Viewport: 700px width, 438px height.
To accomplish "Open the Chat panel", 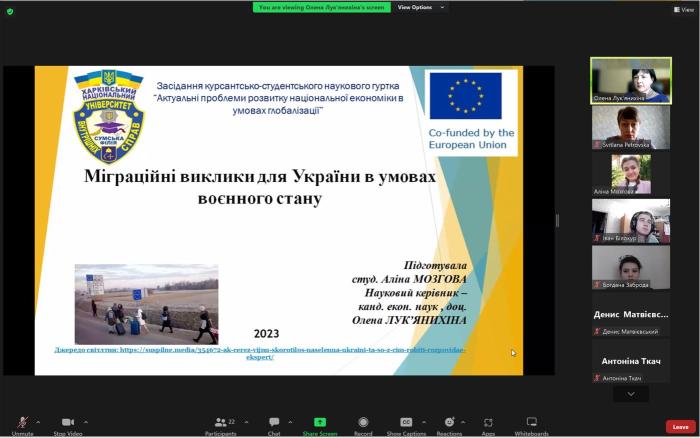I will point(273,424).
